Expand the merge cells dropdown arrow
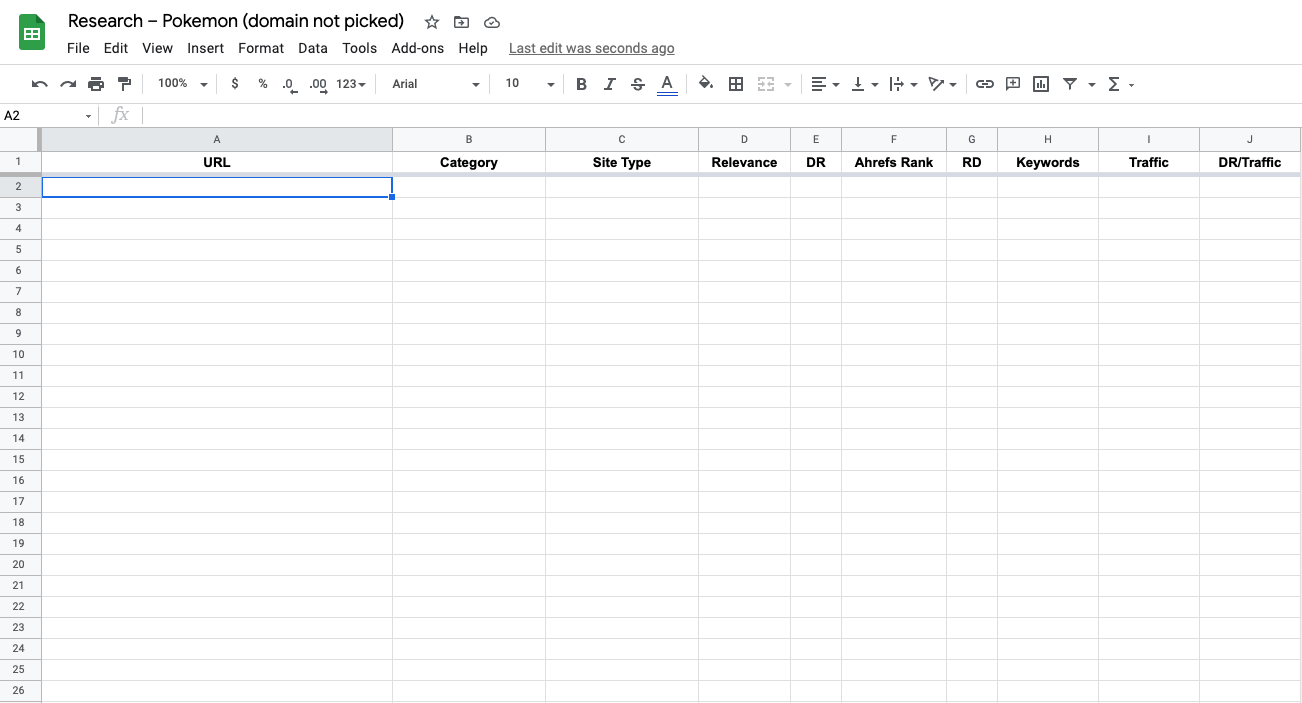This screenshot has height=703, width=1302. coord(788,85)
